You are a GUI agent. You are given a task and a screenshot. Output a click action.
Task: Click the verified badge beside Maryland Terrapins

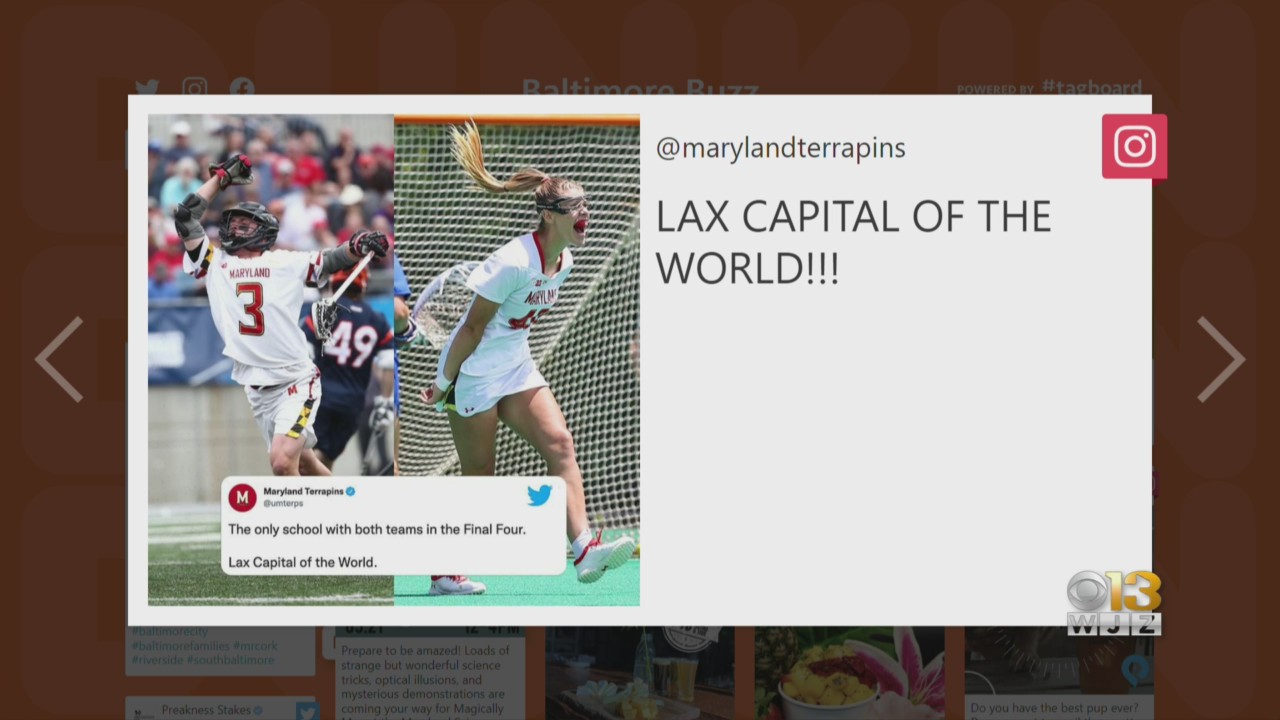click(351, 491)
